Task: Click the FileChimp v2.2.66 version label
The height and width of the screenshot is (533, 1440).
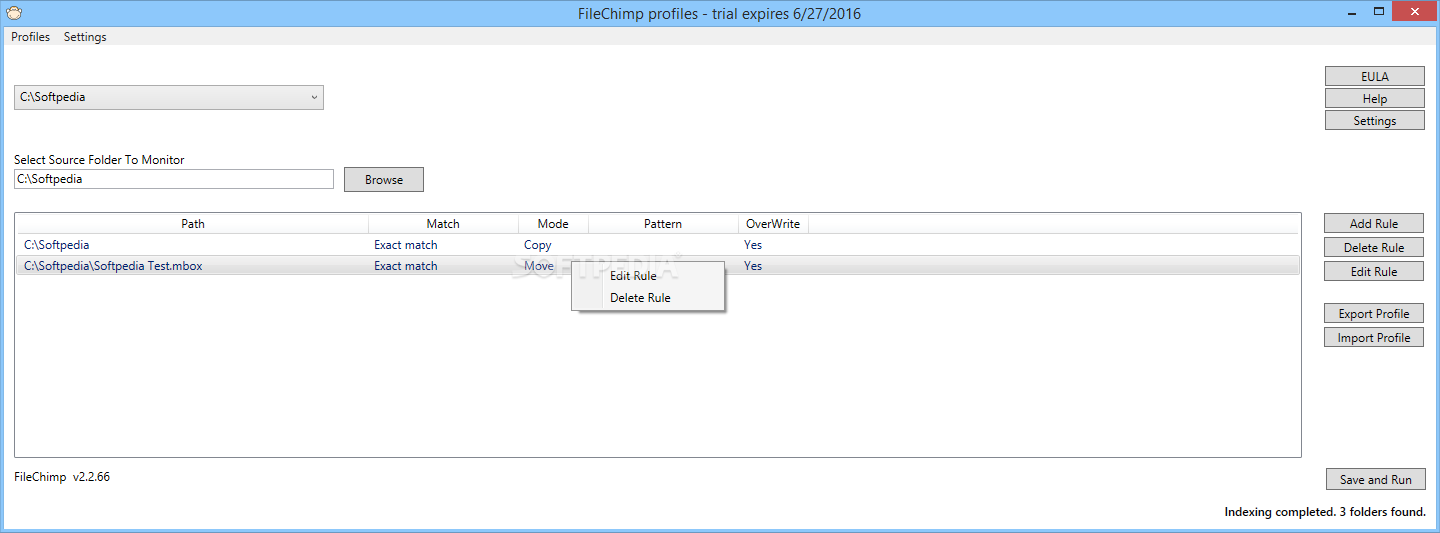Action: [62, 477]
